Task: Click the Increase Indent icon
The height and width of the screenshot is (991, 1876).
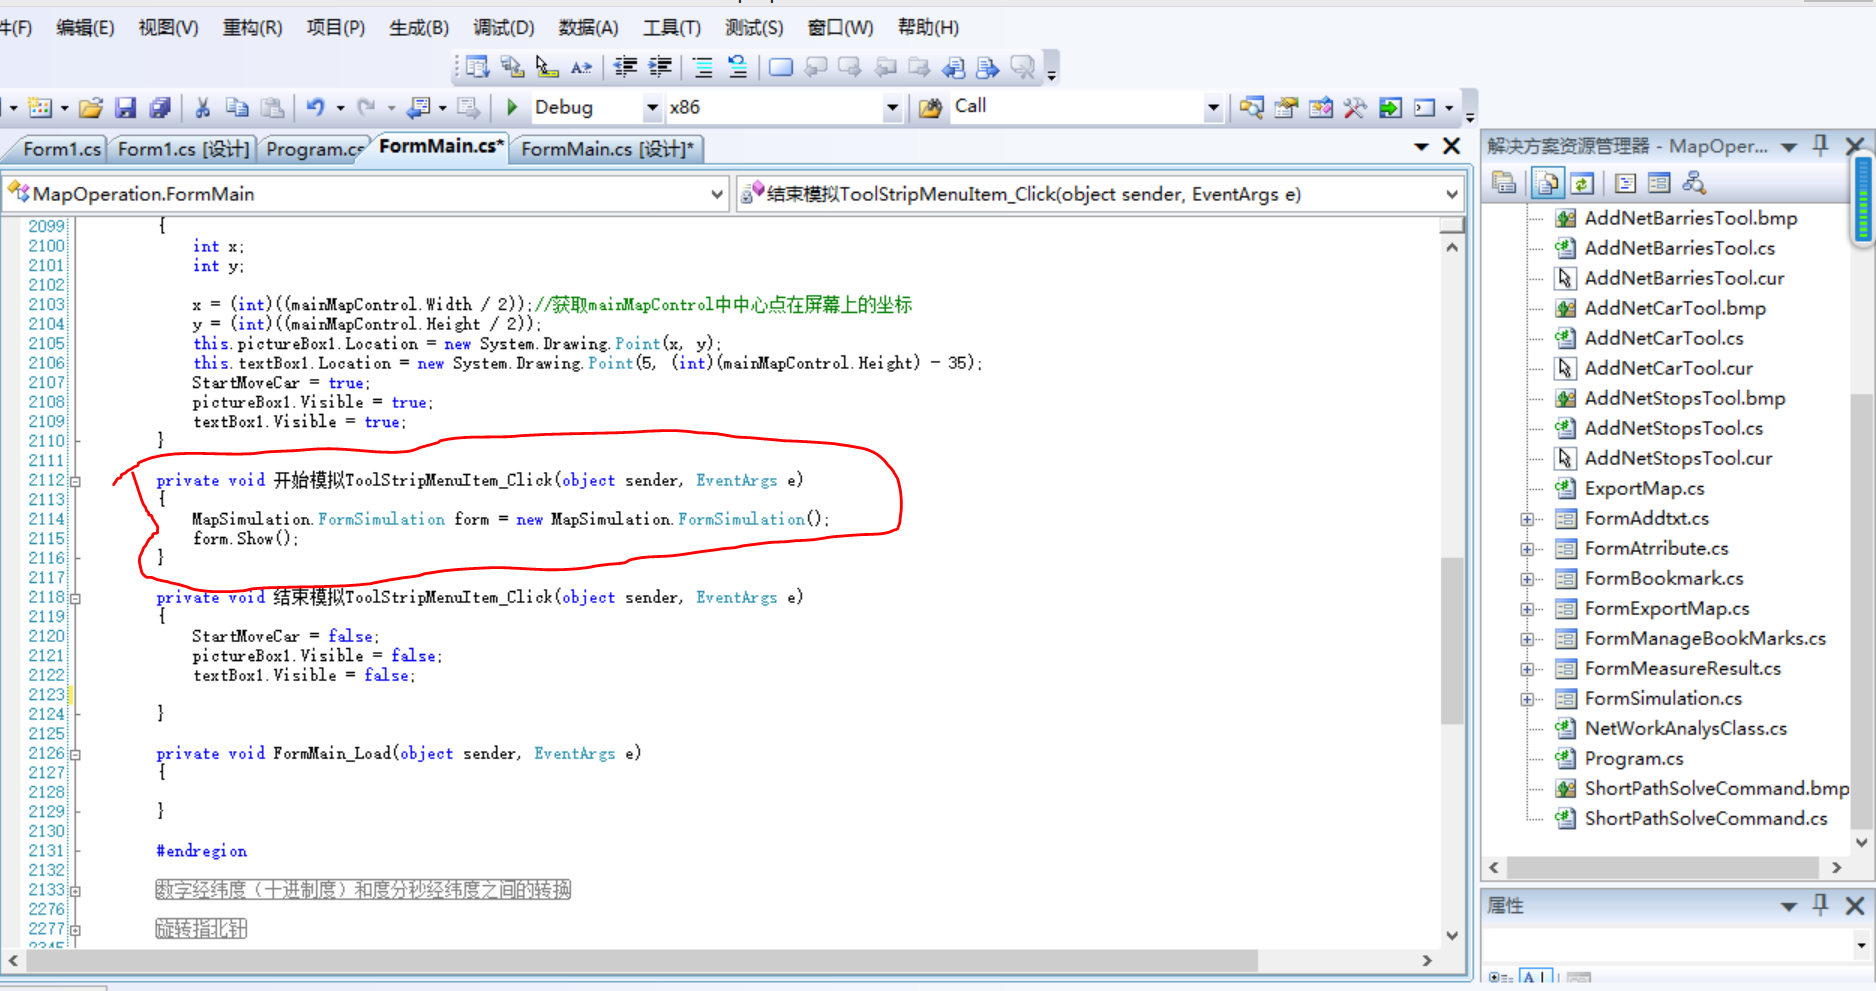Action: (660, 67)
